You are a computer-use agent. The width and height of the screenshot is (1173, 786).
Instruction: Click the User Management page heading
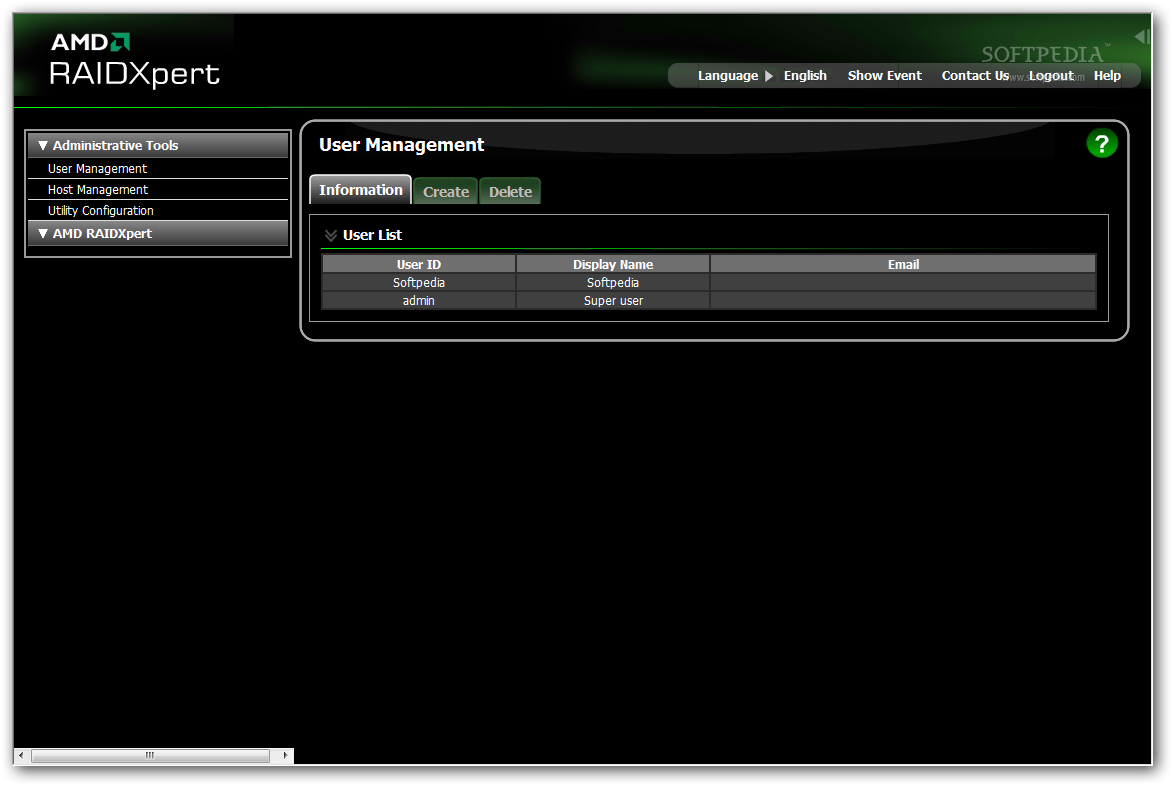[402, 145]
